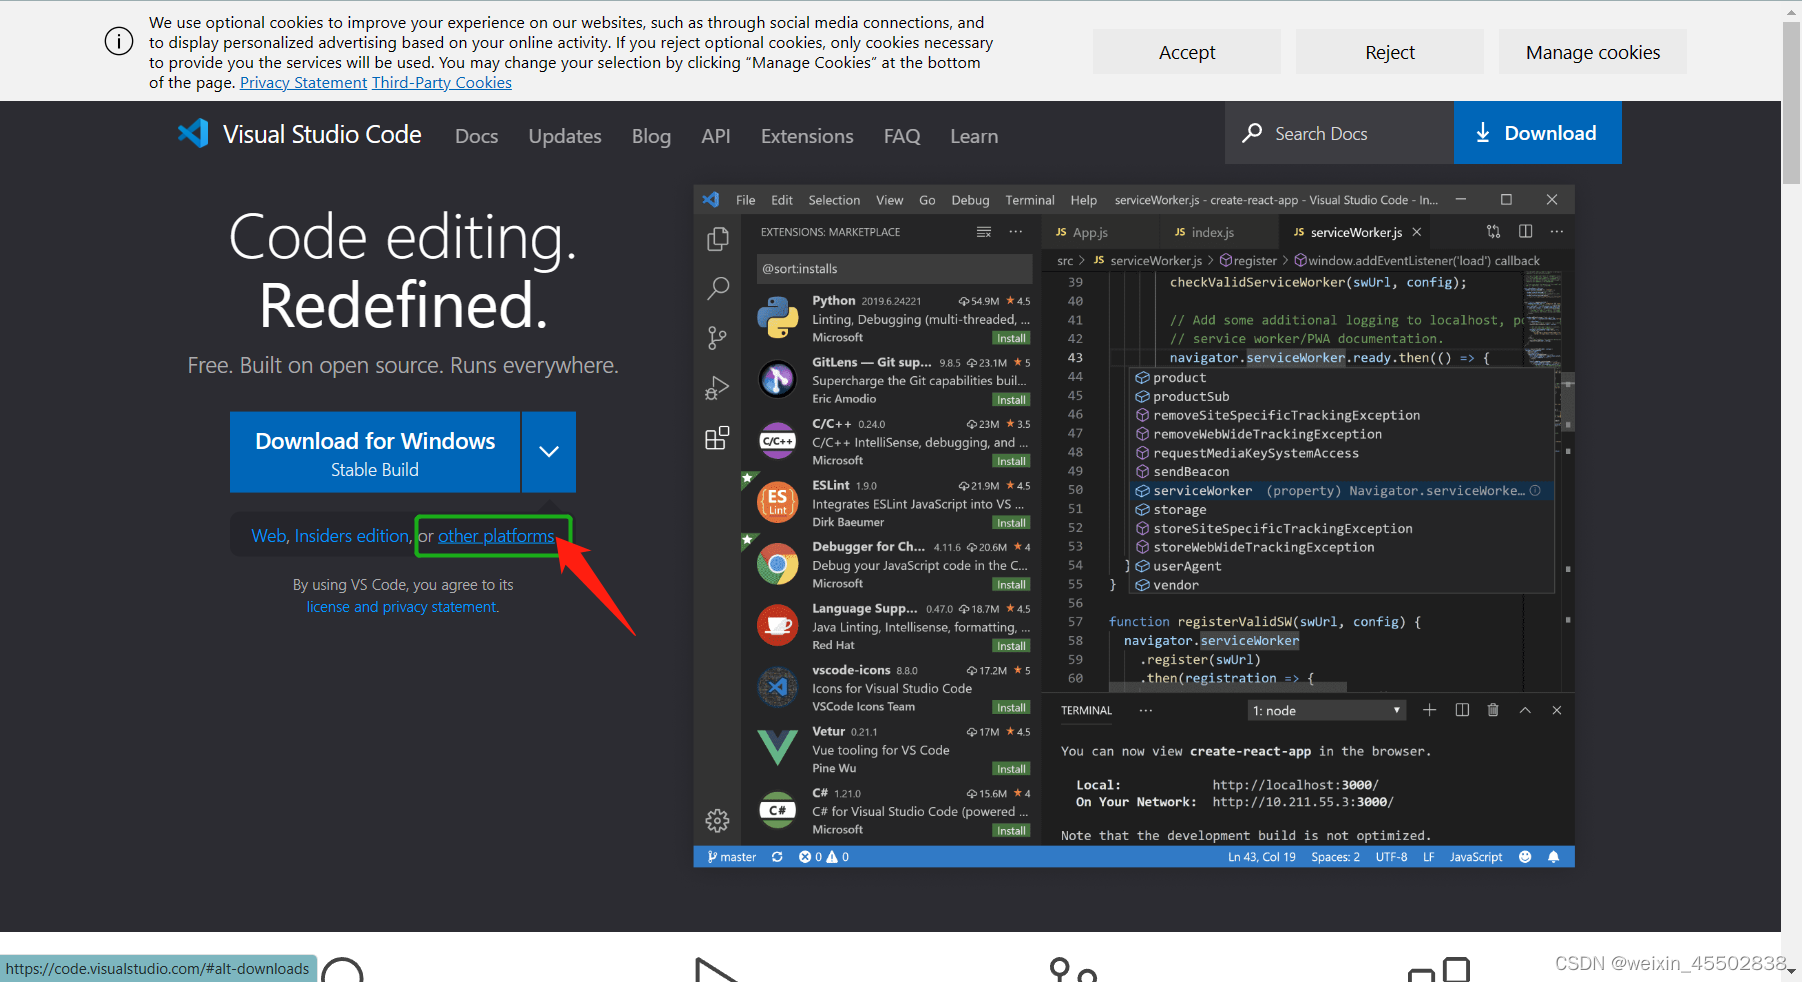Image resolution: width=1802 pixels, height=982 pixels.
Task: Click the GitLens extension icon
Action: (777, 379)
